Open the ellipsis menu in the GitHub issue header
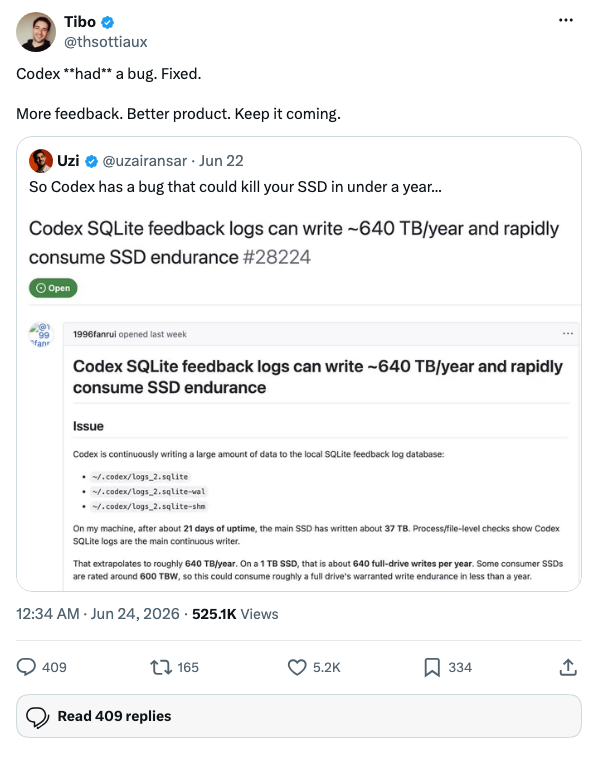 click(x=567, y=334)
